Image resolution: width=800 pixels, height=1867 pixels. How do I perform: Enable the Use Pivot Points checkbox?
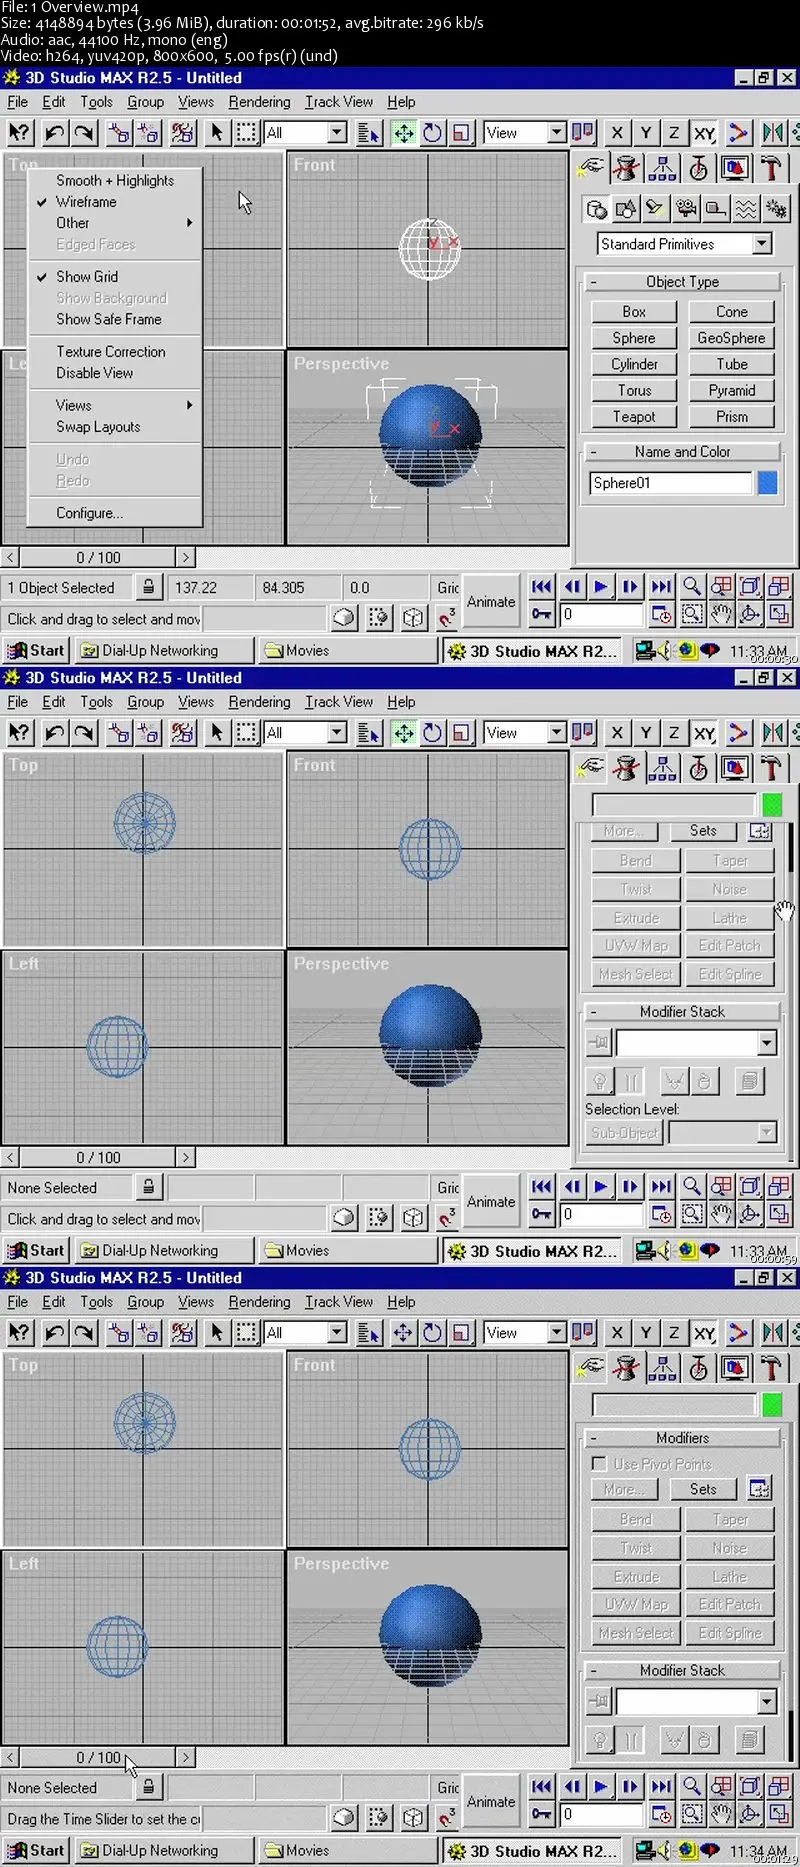click(599, 1464)
